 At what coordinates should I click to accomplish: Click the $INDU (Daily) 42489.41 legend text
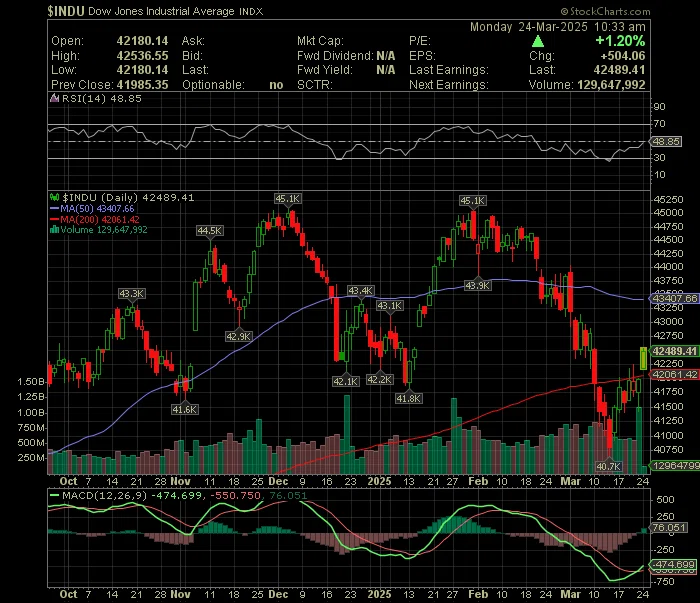click(x=128, y=197)
